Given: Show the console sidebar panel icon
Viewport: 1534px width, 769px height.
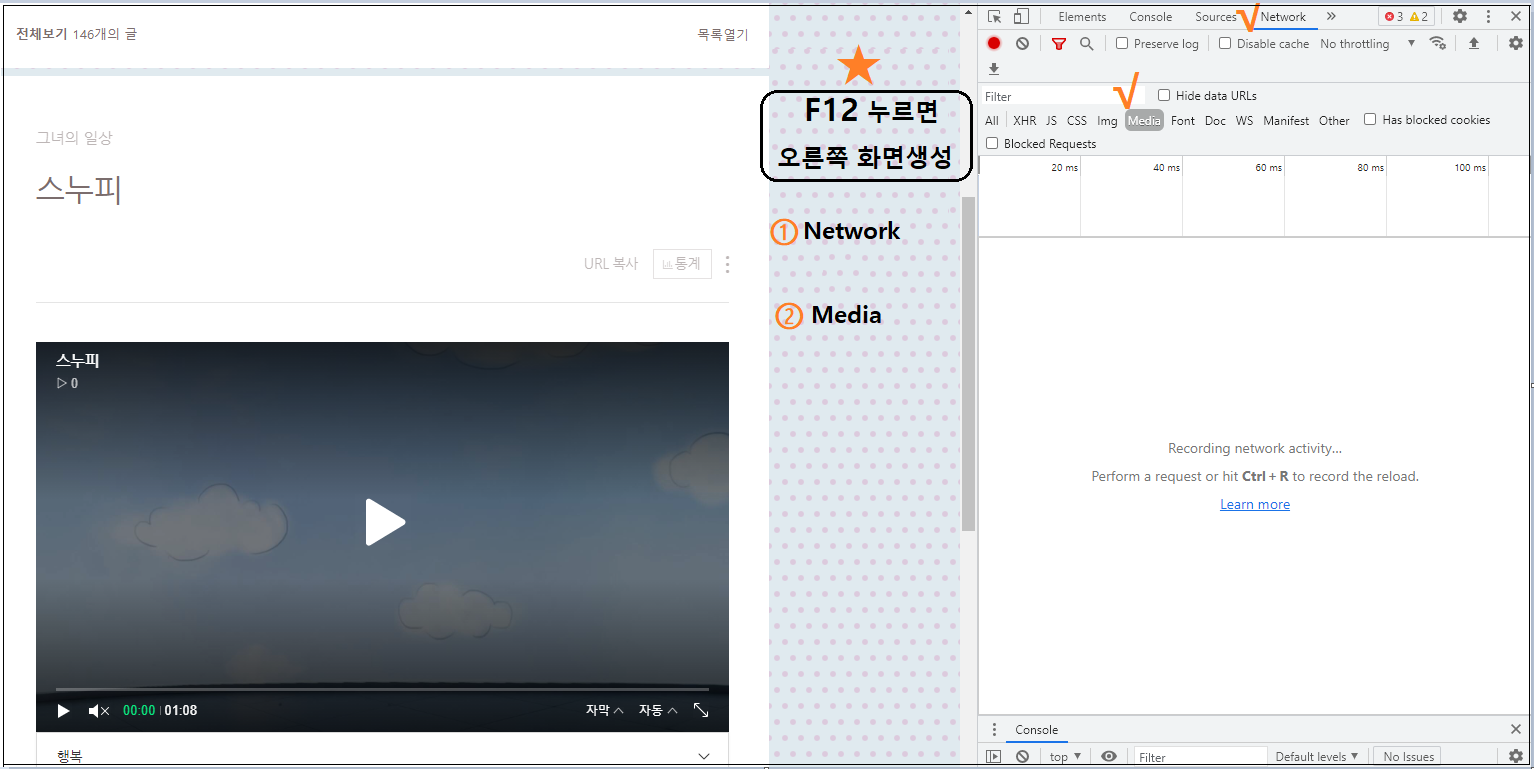Looking at the screenshot, I should point(993,757).
